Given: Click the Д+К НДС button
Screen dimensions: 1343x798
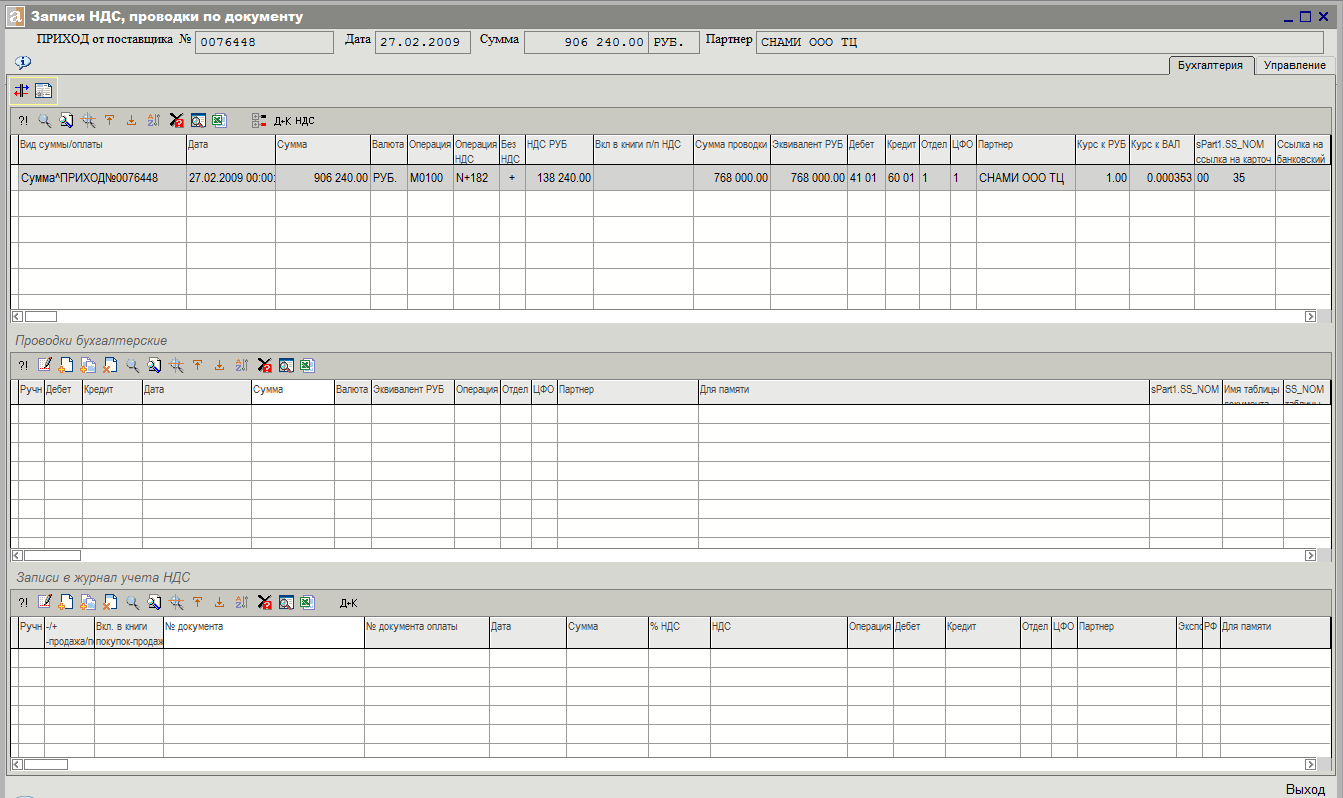Looking at the screenshot, I should [294, 121].
